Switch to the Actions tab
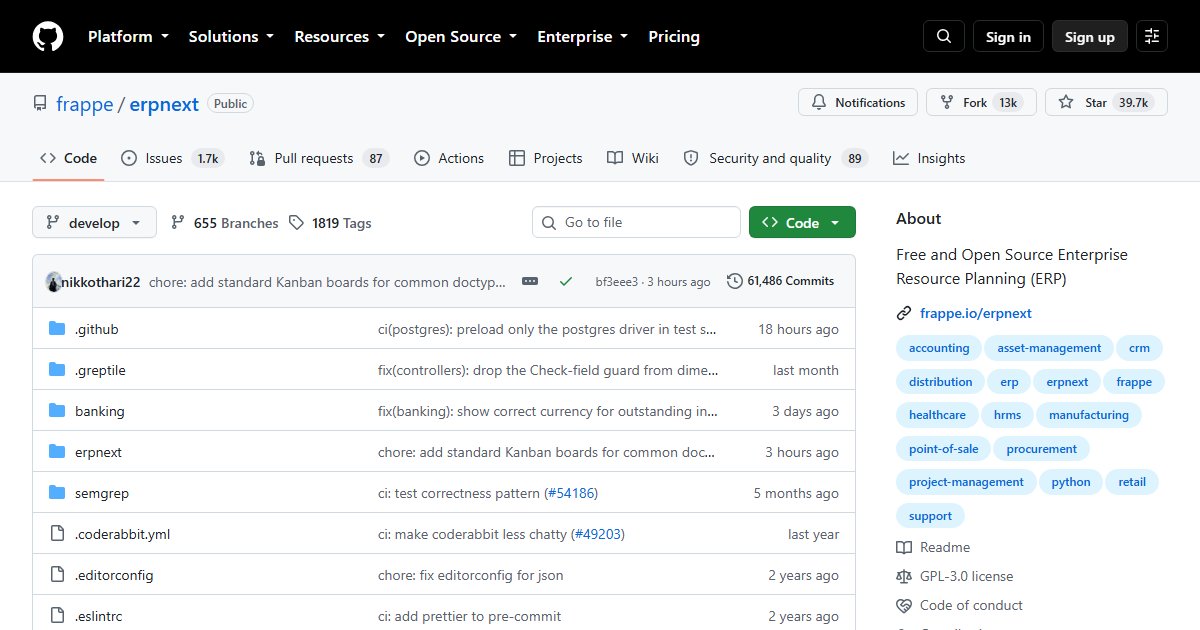1200x630 pixels. coord(449,158)
